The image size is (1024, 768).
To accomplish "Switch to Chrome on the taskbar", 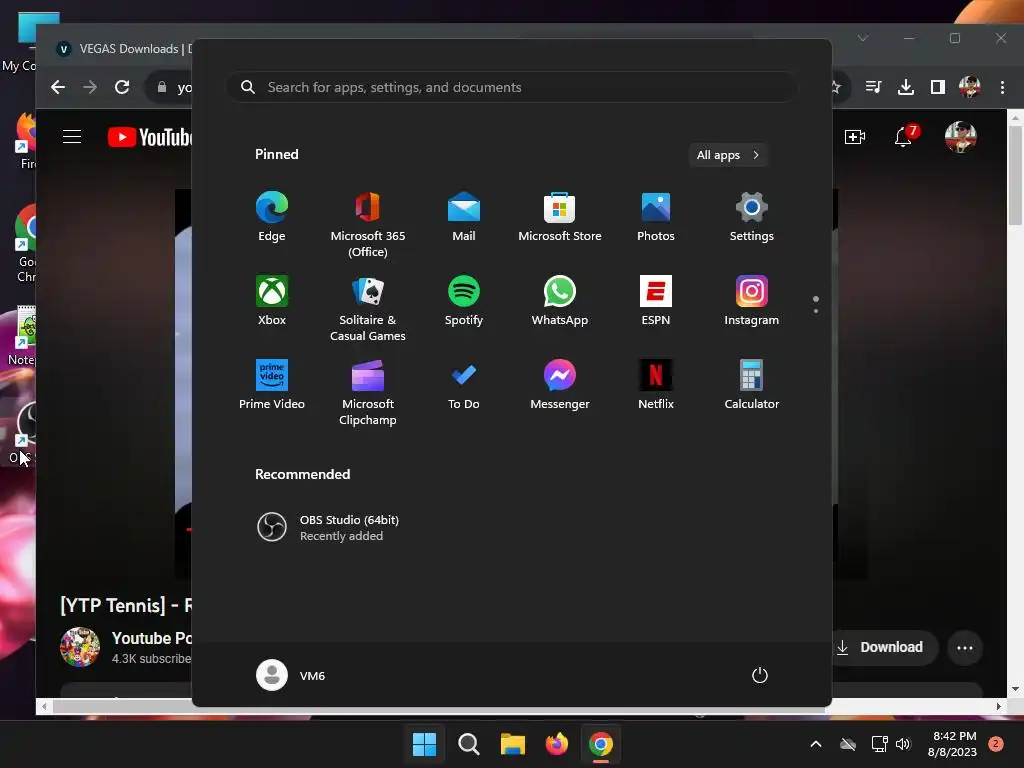I will tap(601, 743).
